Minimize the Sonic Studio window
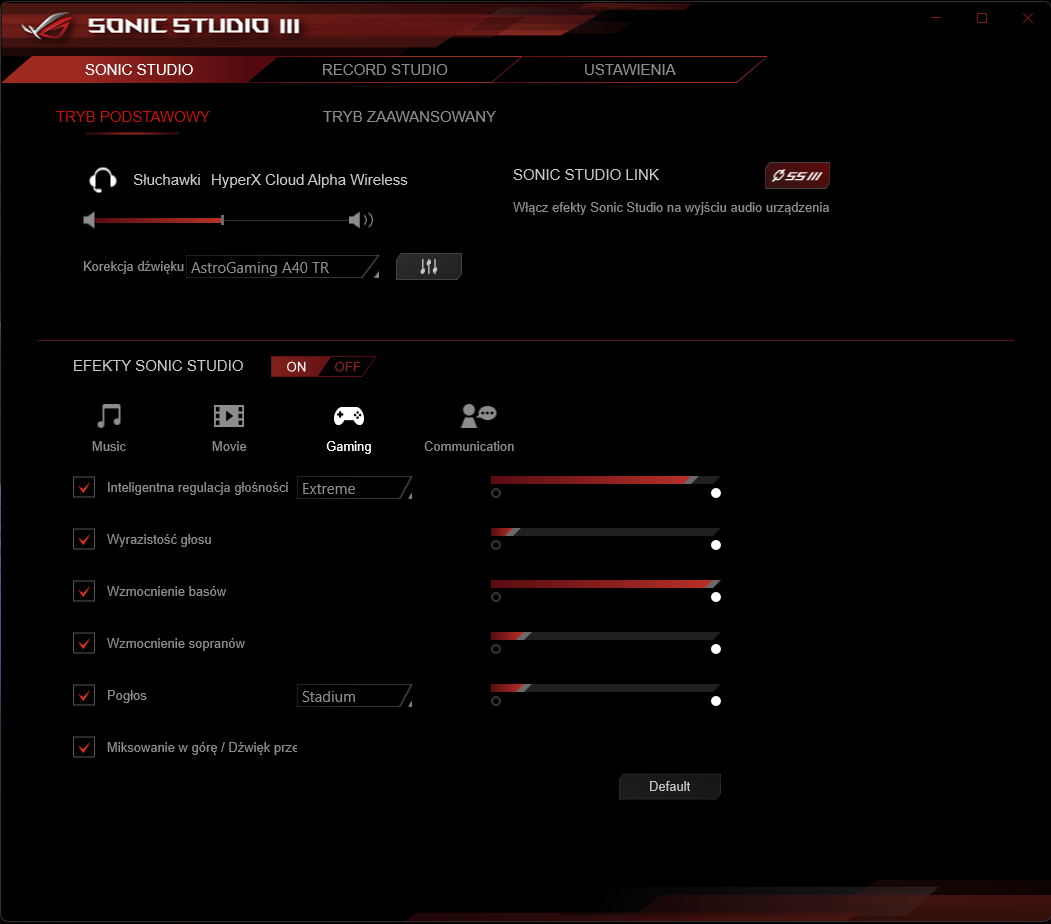The image size is (1051, 924). 936,18
